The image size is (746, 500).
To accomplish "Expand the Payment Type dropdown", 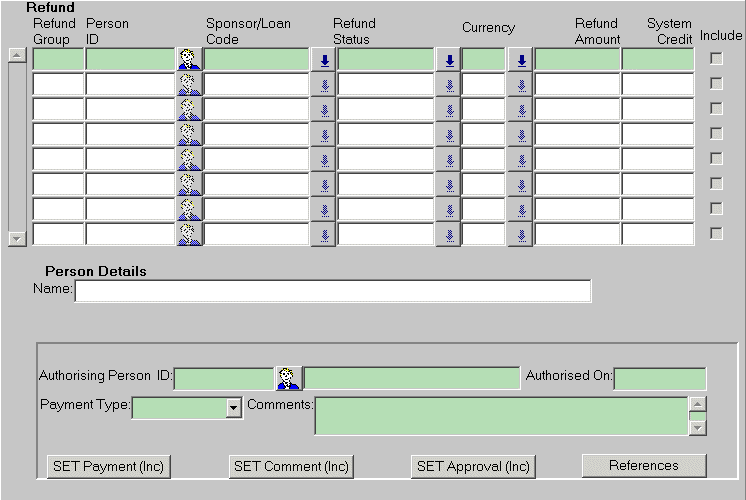I will tap(234, 408).
